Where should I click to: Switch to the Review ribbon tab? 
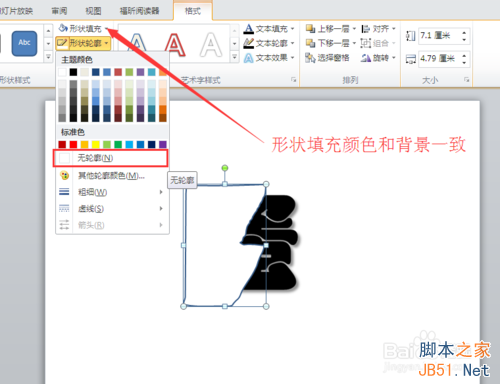59,11
